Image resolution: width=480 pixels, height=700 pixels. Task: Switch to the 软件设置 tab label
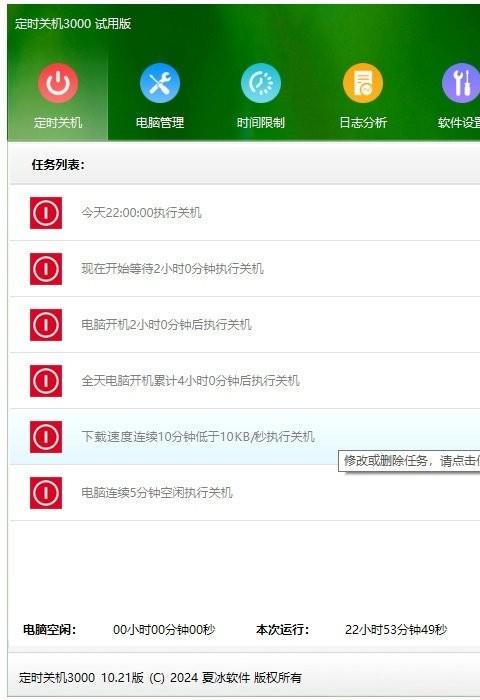(x=459, y=122)
